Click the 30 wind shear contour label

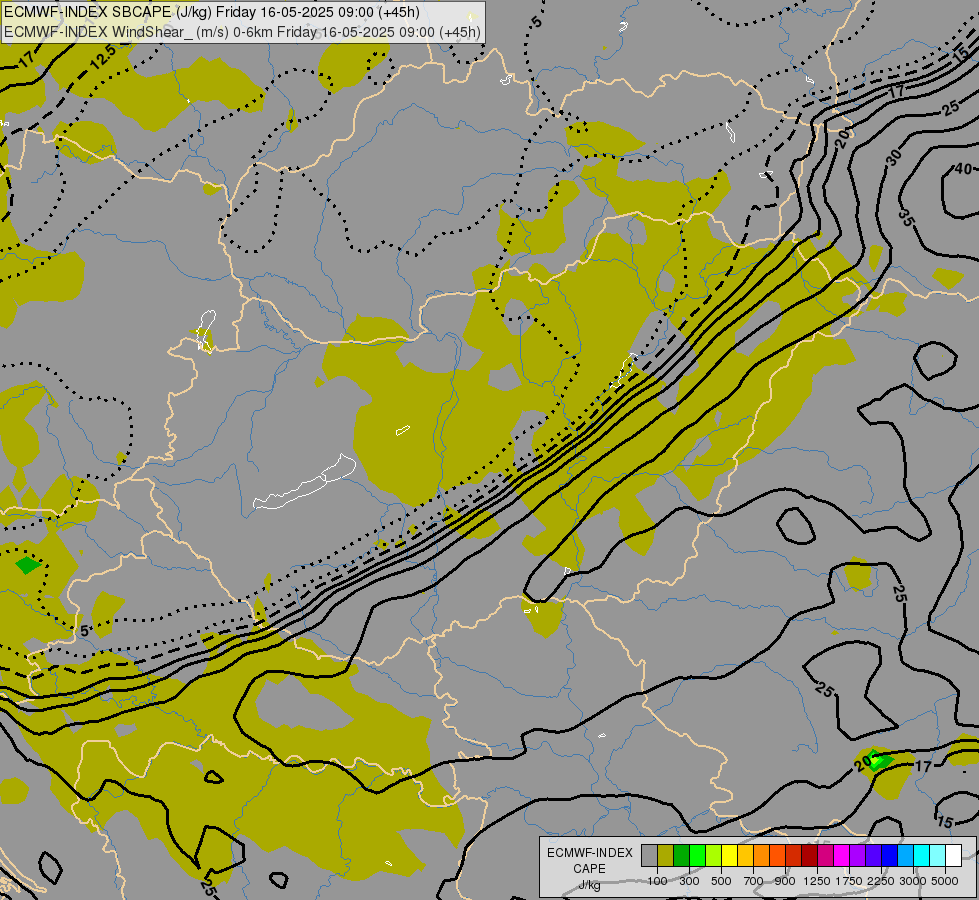click(x=894, y=157)
